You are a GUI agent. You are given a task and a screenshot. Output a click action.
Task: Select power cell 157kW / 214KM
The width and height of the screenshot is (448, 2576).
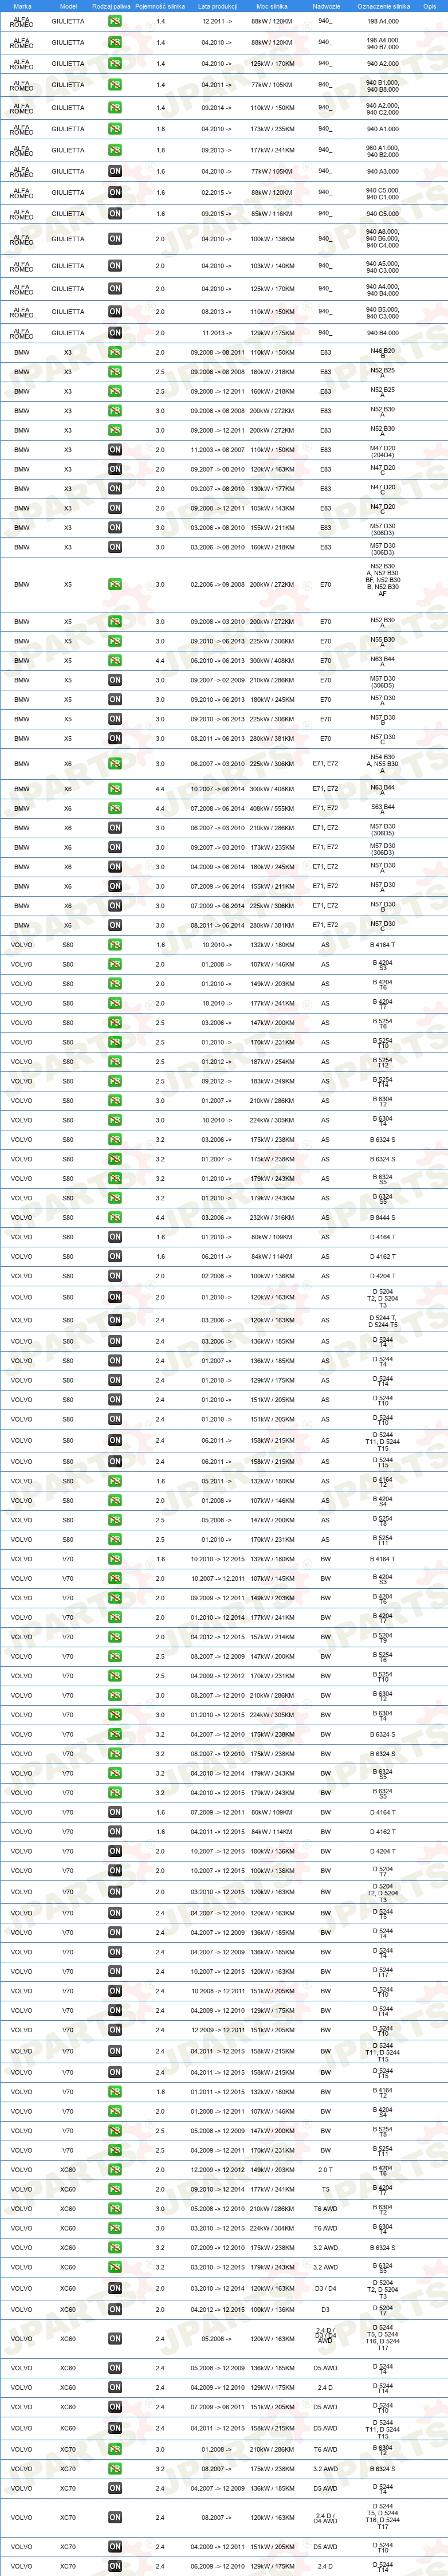pos(272,1637)
